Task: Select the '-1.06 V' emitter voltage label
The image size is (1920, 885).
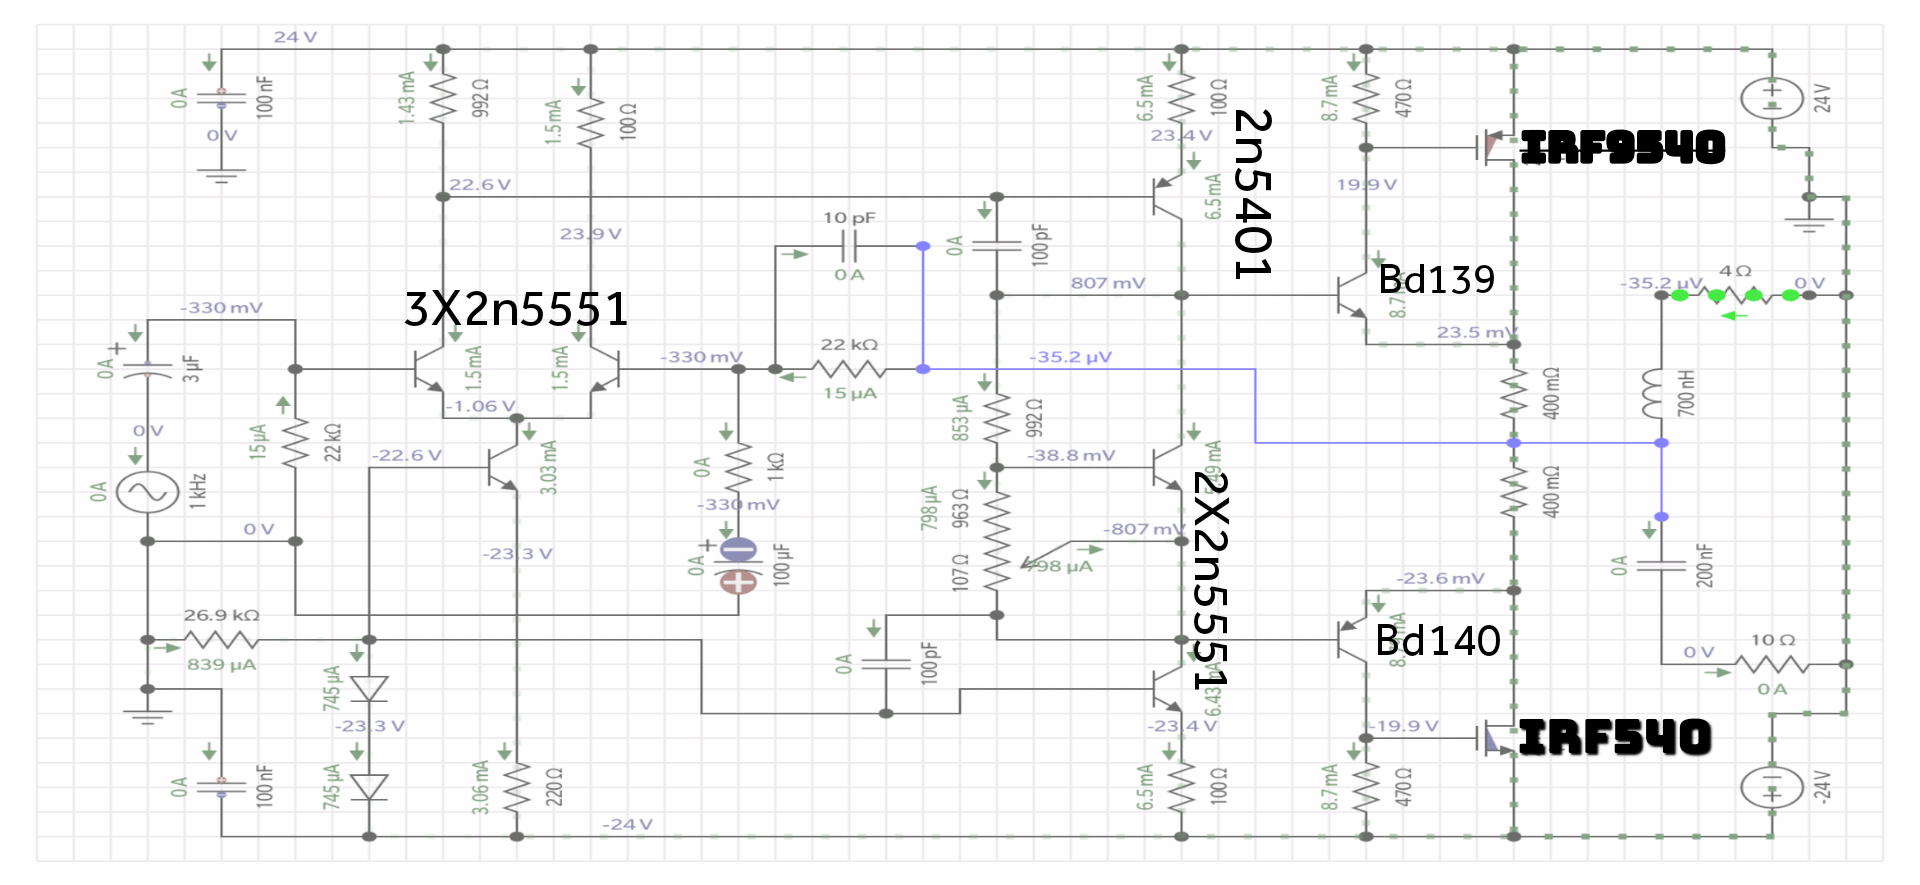Action: tap(481, 406)
